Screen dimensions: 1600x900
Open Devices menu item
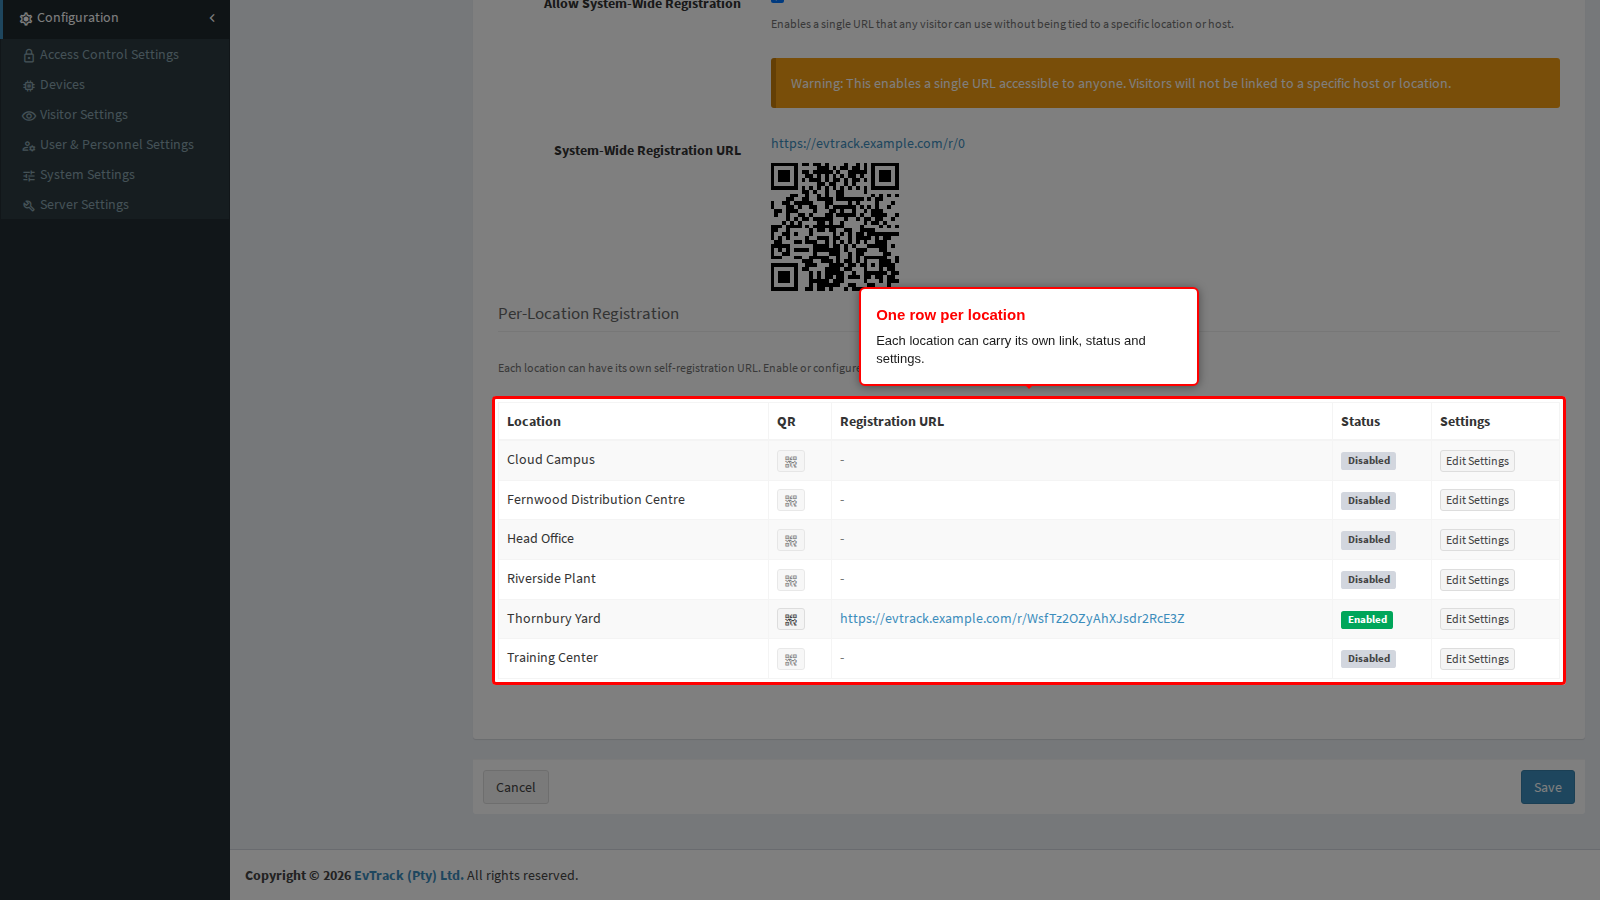(x=115, y=85)
